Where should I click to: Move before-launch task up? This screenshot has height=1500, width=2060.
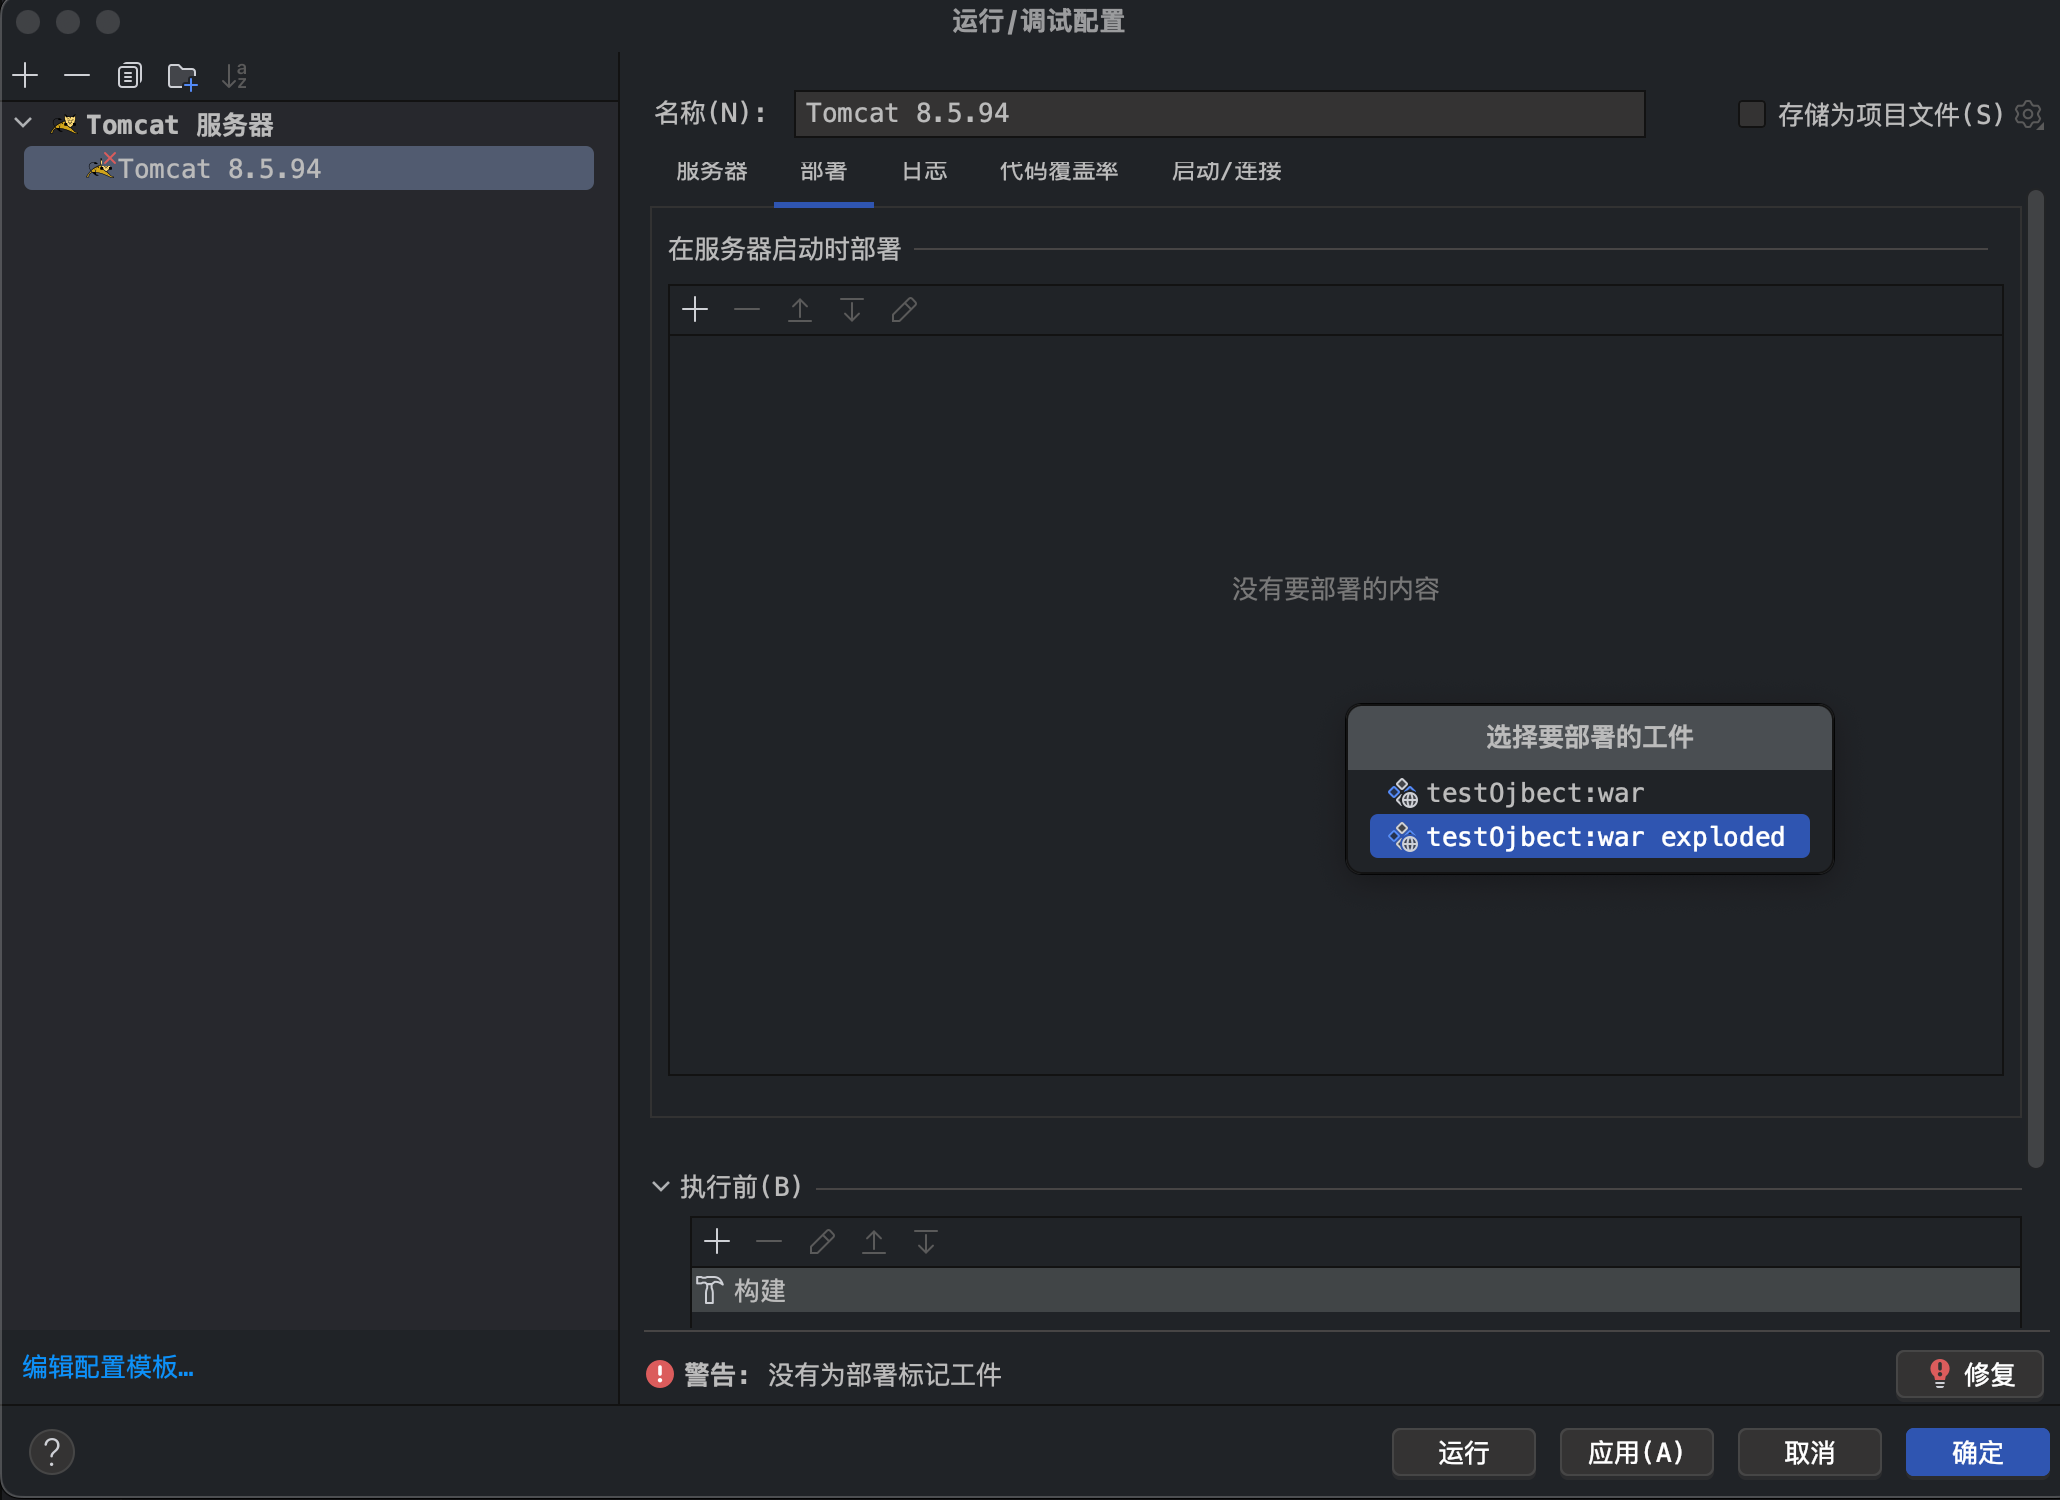click(x=874, y=1242)
